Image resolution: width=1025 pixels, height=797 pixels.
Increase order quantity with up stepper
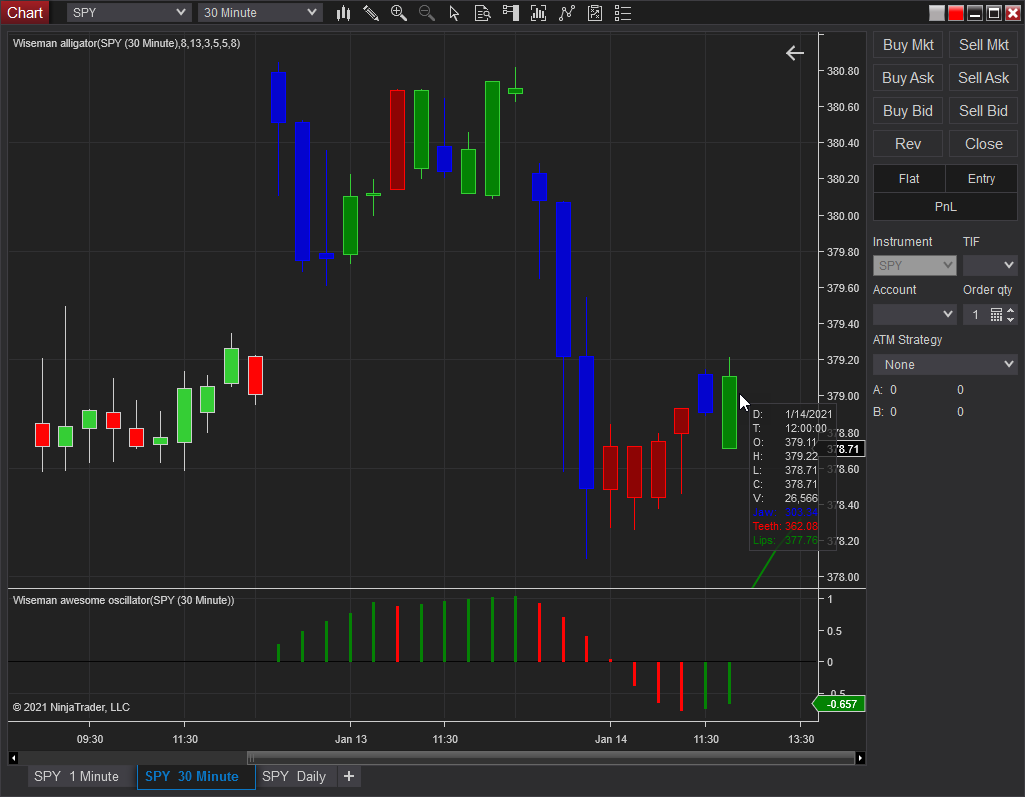(x=1011, y=311)
